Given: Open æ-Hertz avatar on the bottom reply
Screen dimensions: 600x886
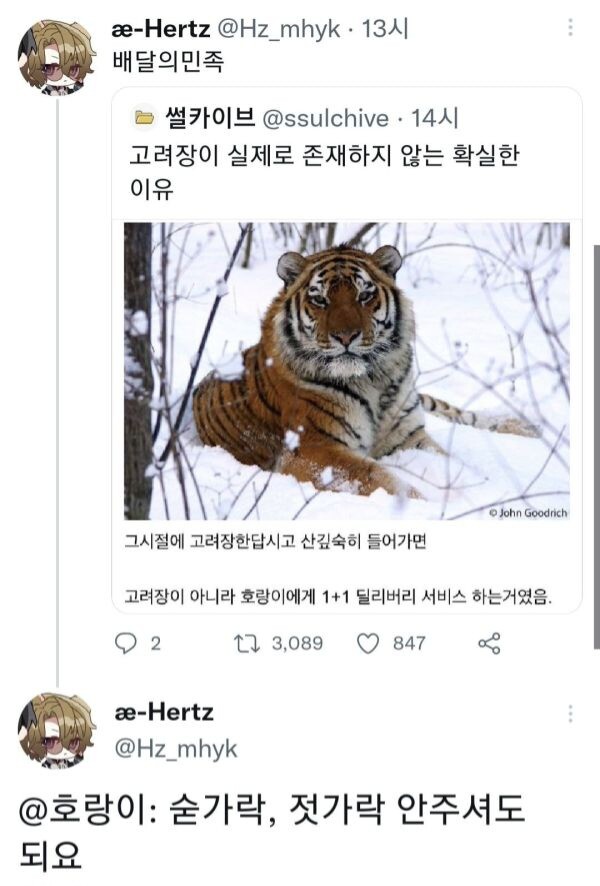Looking at the screenshot, I should pos(56,729).
